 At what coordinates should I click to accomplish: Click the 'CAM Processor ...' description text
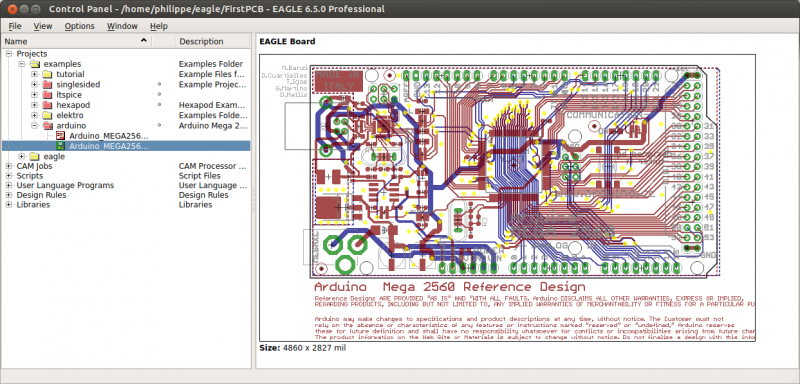coord(213,166)
